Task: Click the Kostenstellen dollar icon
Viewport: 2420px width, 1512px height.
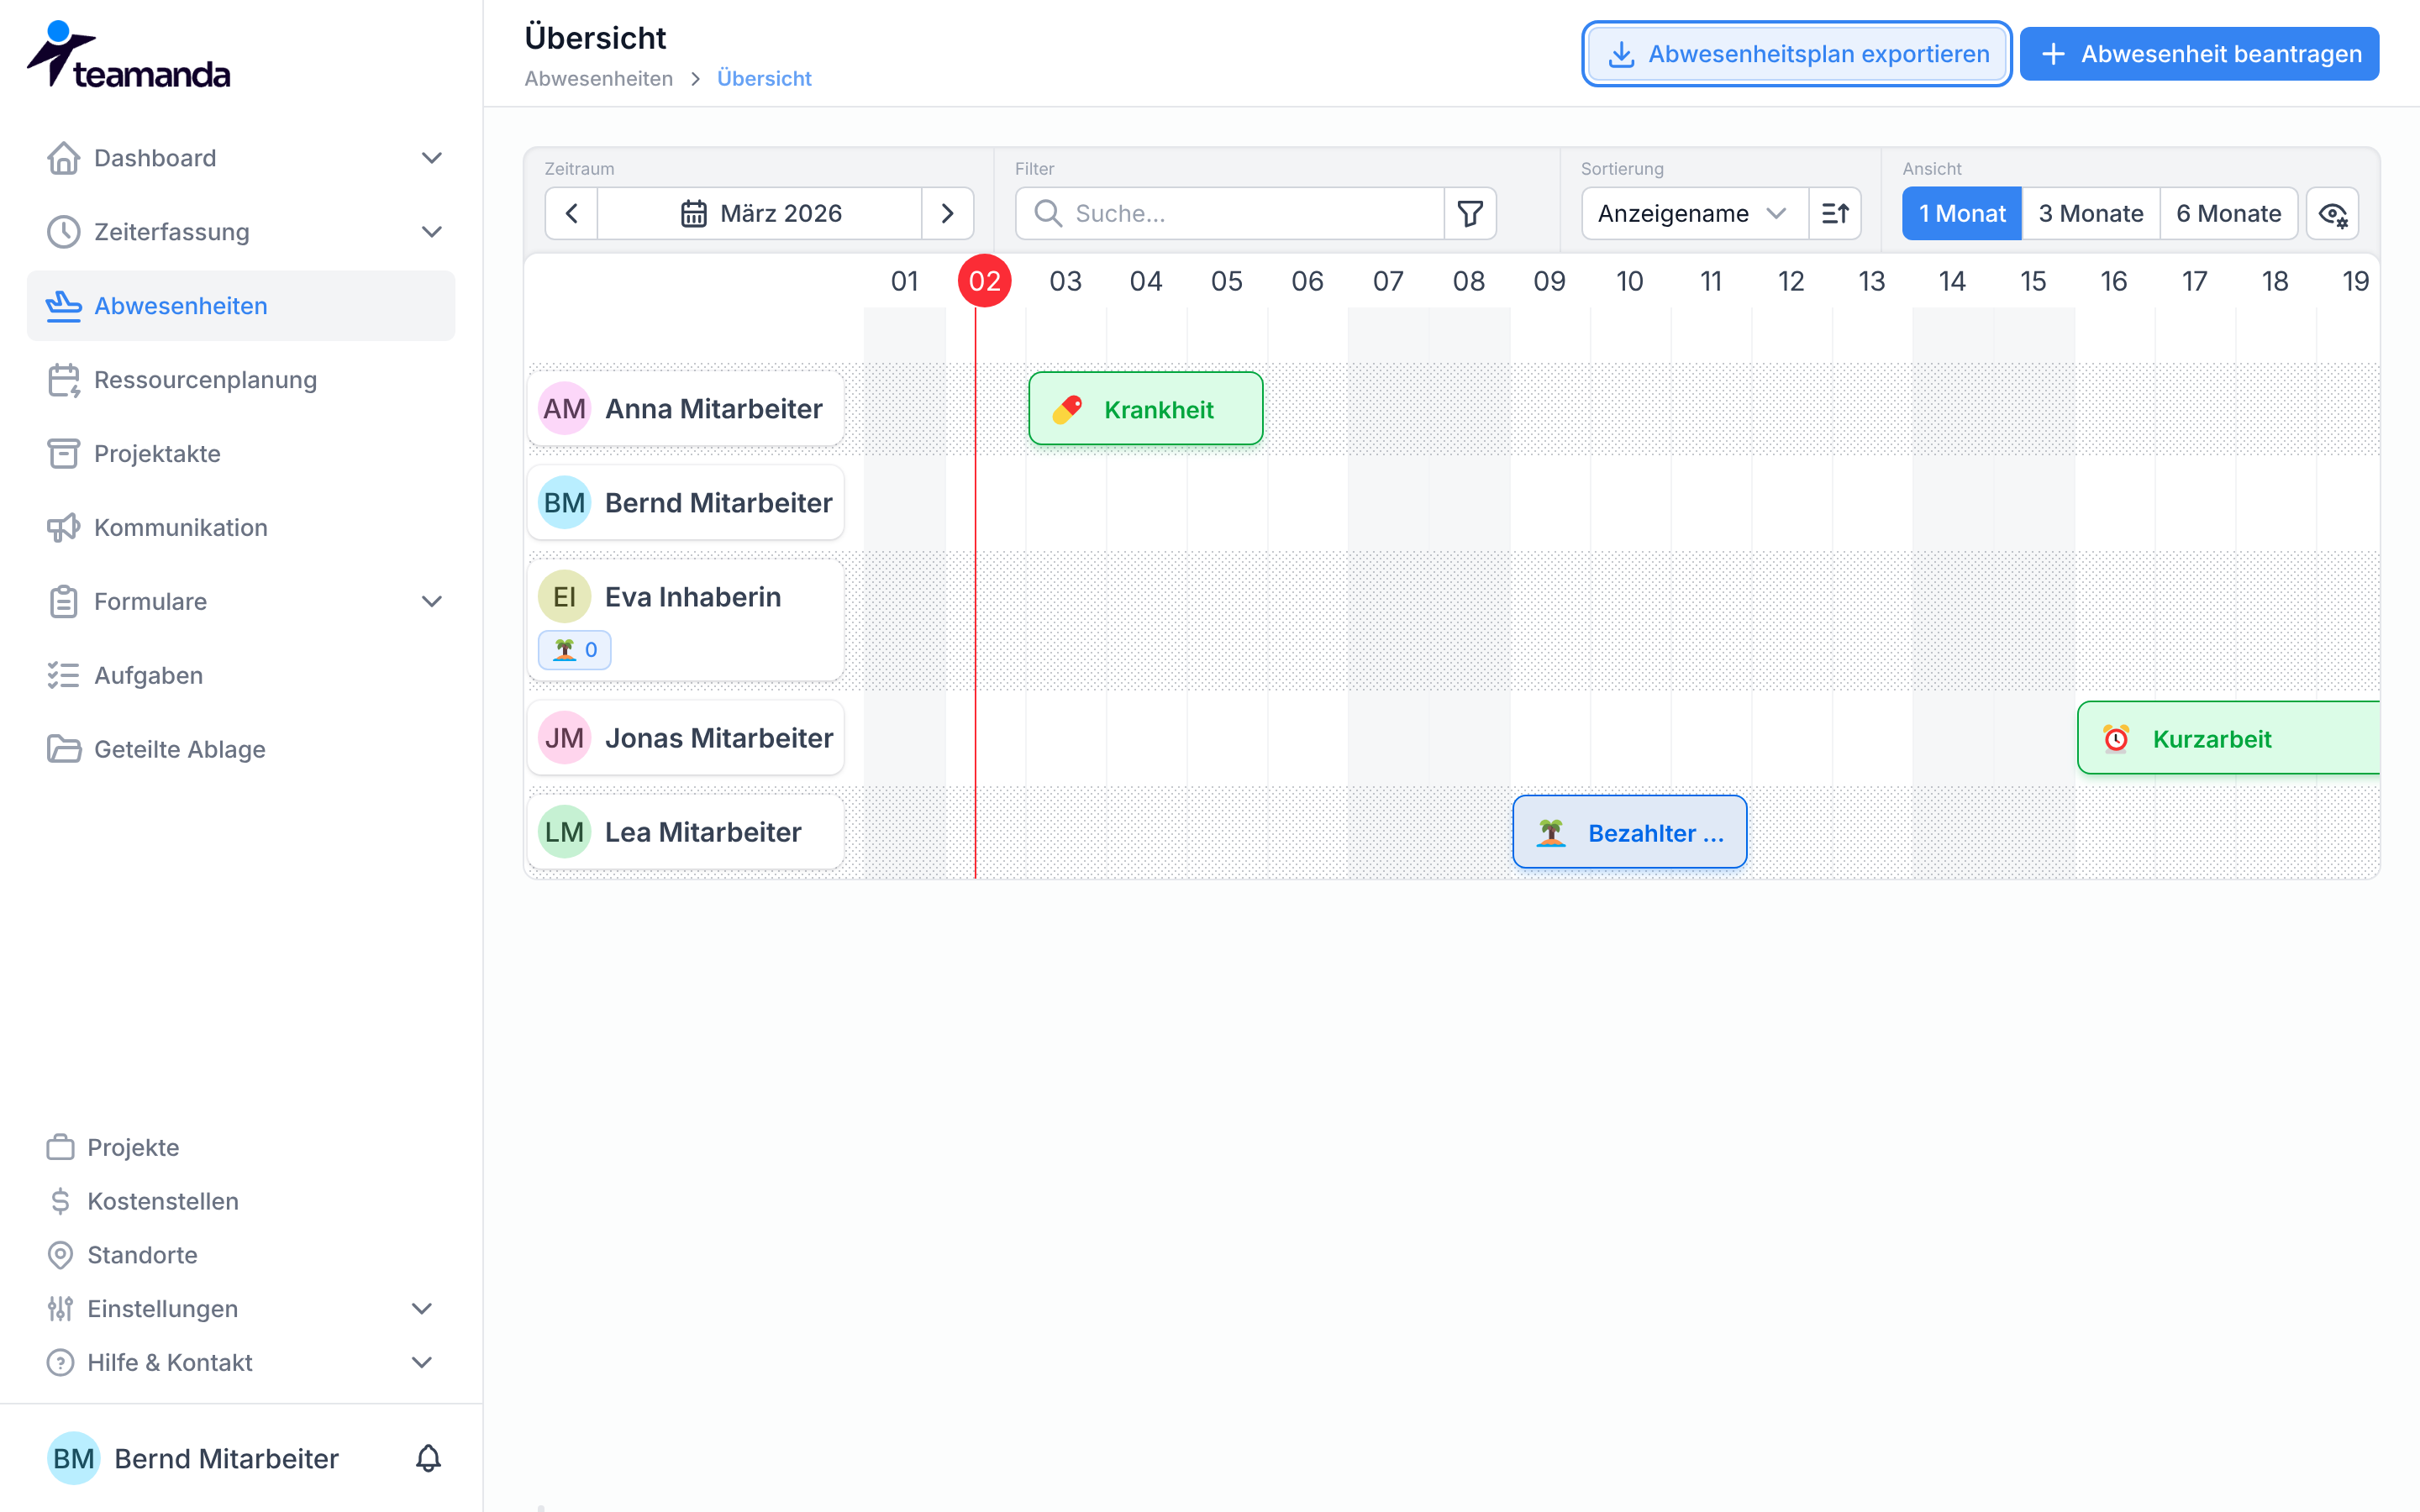Action: click(x=60, y=1201)
